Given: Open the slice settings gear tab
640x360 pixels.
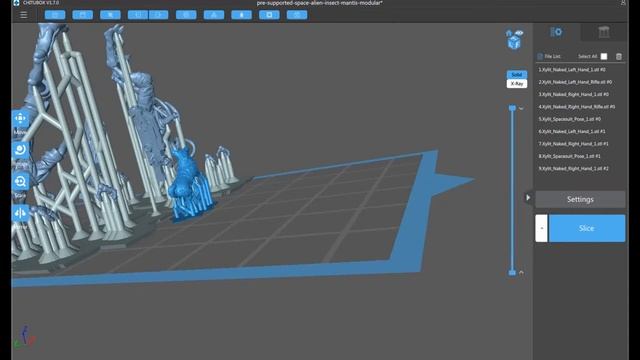Looking at the screenshot, I should [556, 32].
